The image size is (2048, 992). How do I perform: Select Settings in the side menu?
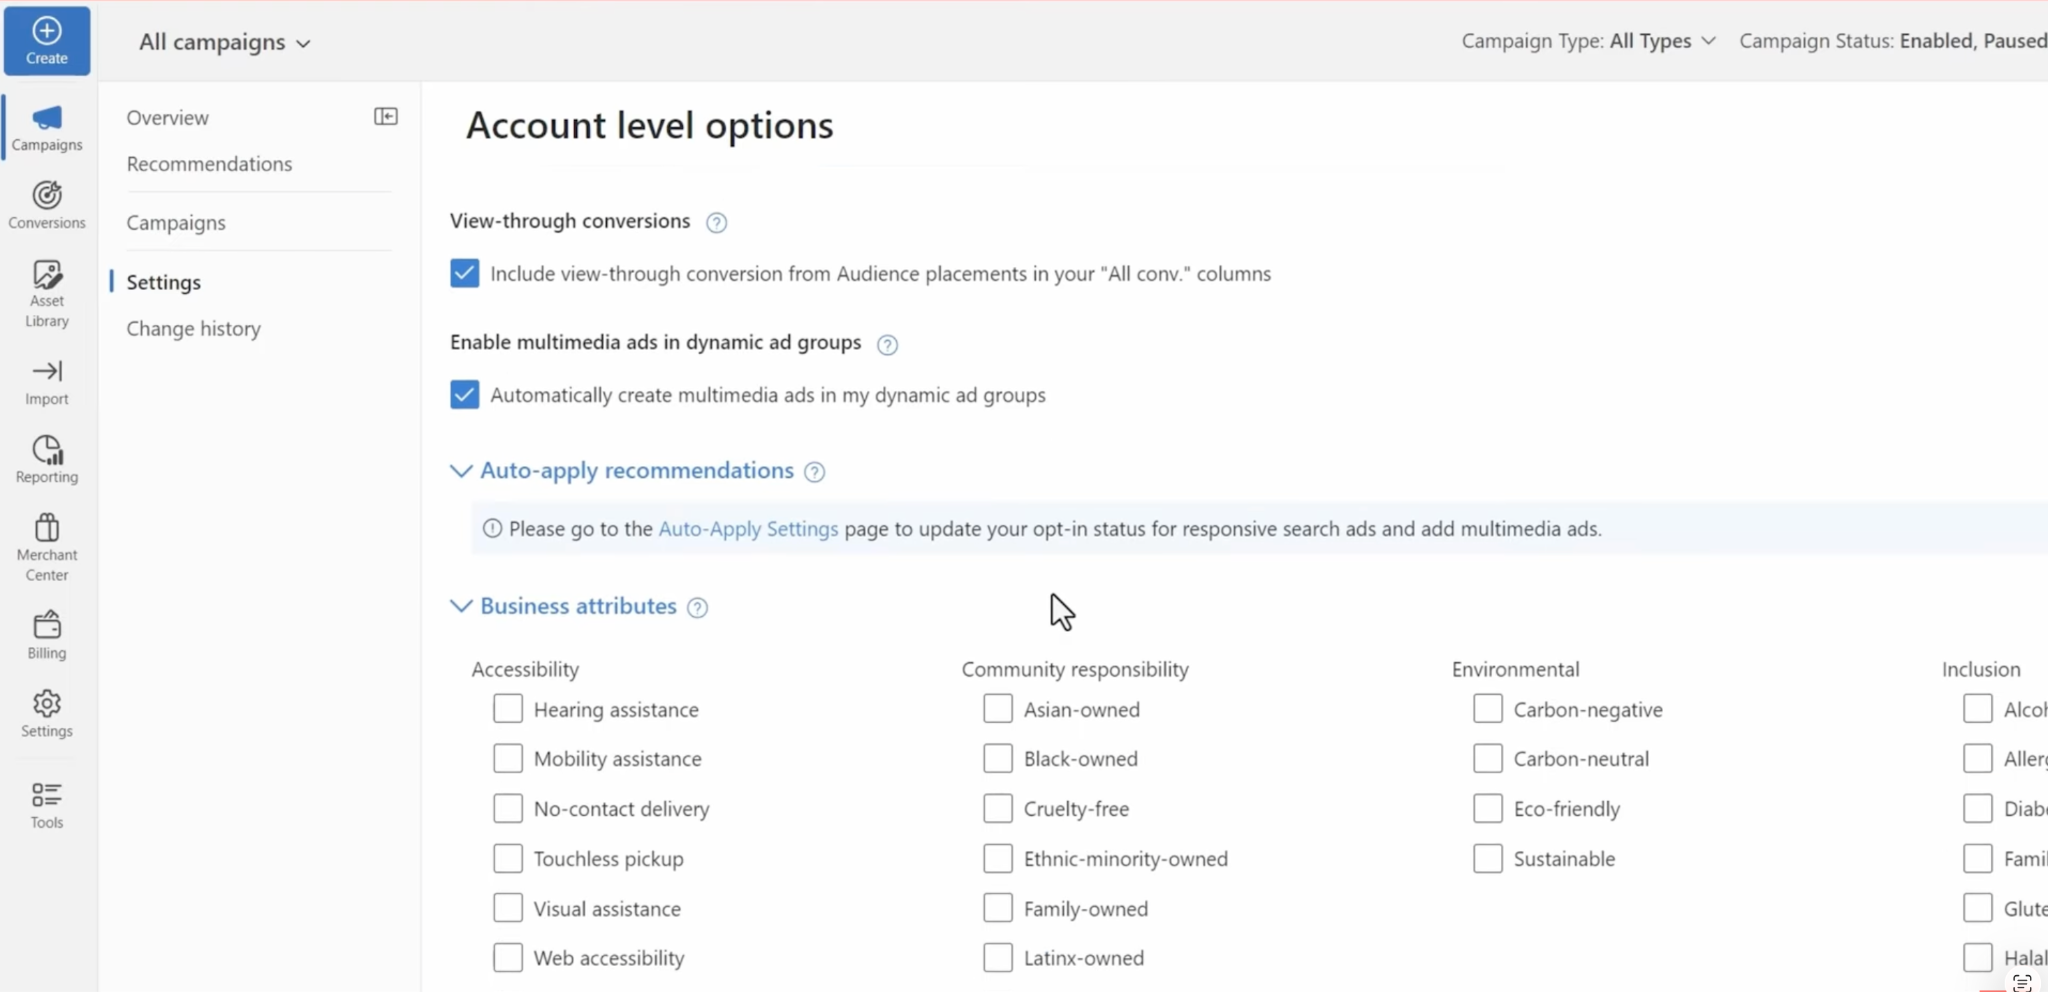163,282
